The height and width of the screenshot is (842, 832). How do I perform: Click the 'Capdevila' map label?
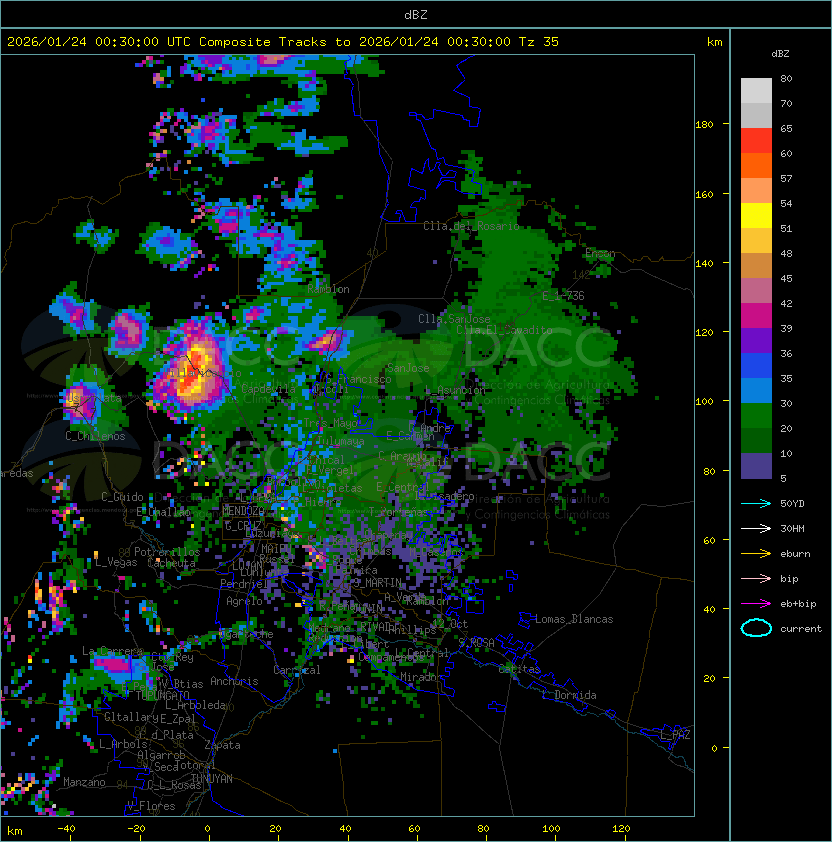pyautogui.click(x=268, y=388)
